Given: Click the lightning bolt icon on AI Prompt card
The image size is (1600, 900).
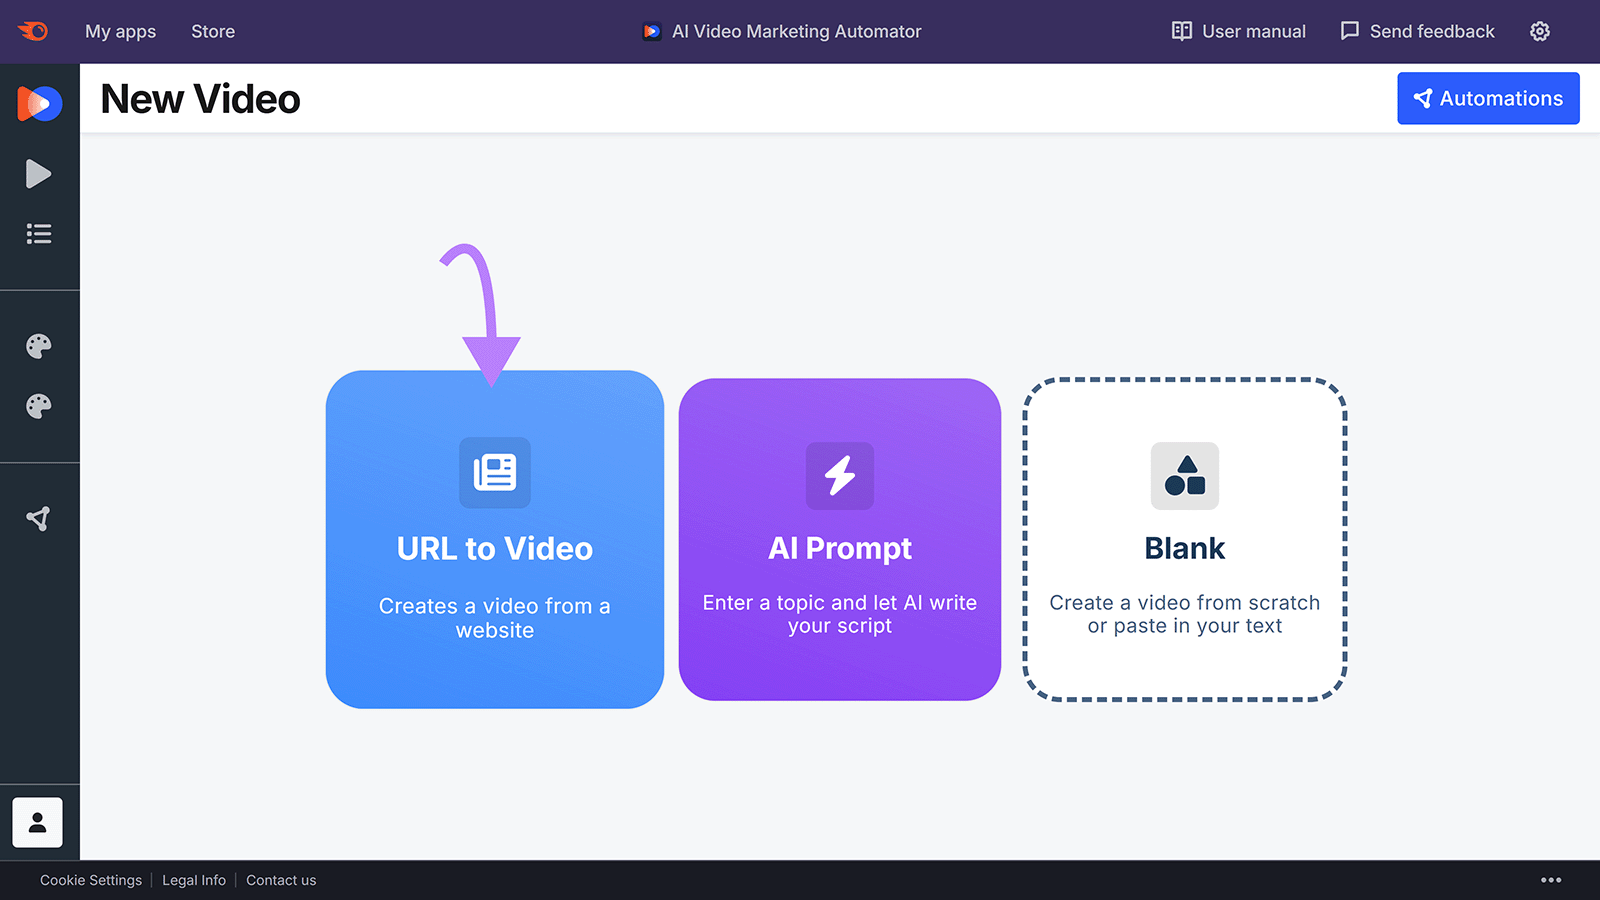Looking at the screenshot, I should coord(840,476).
